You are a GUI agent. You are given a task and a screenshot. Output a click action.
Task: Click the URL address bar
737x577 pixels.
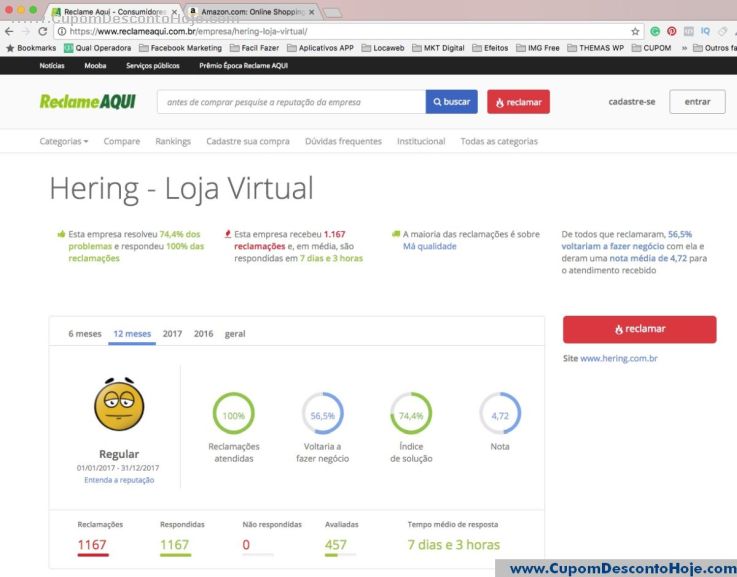348,31
